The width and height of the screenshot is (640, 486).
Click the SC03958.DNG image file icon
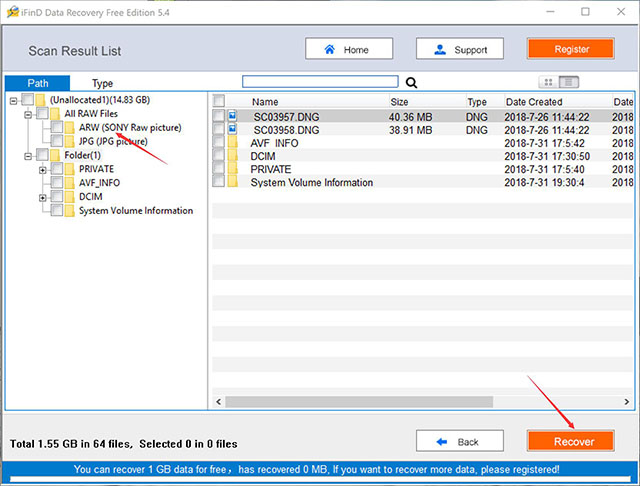(x=232, y=129)
